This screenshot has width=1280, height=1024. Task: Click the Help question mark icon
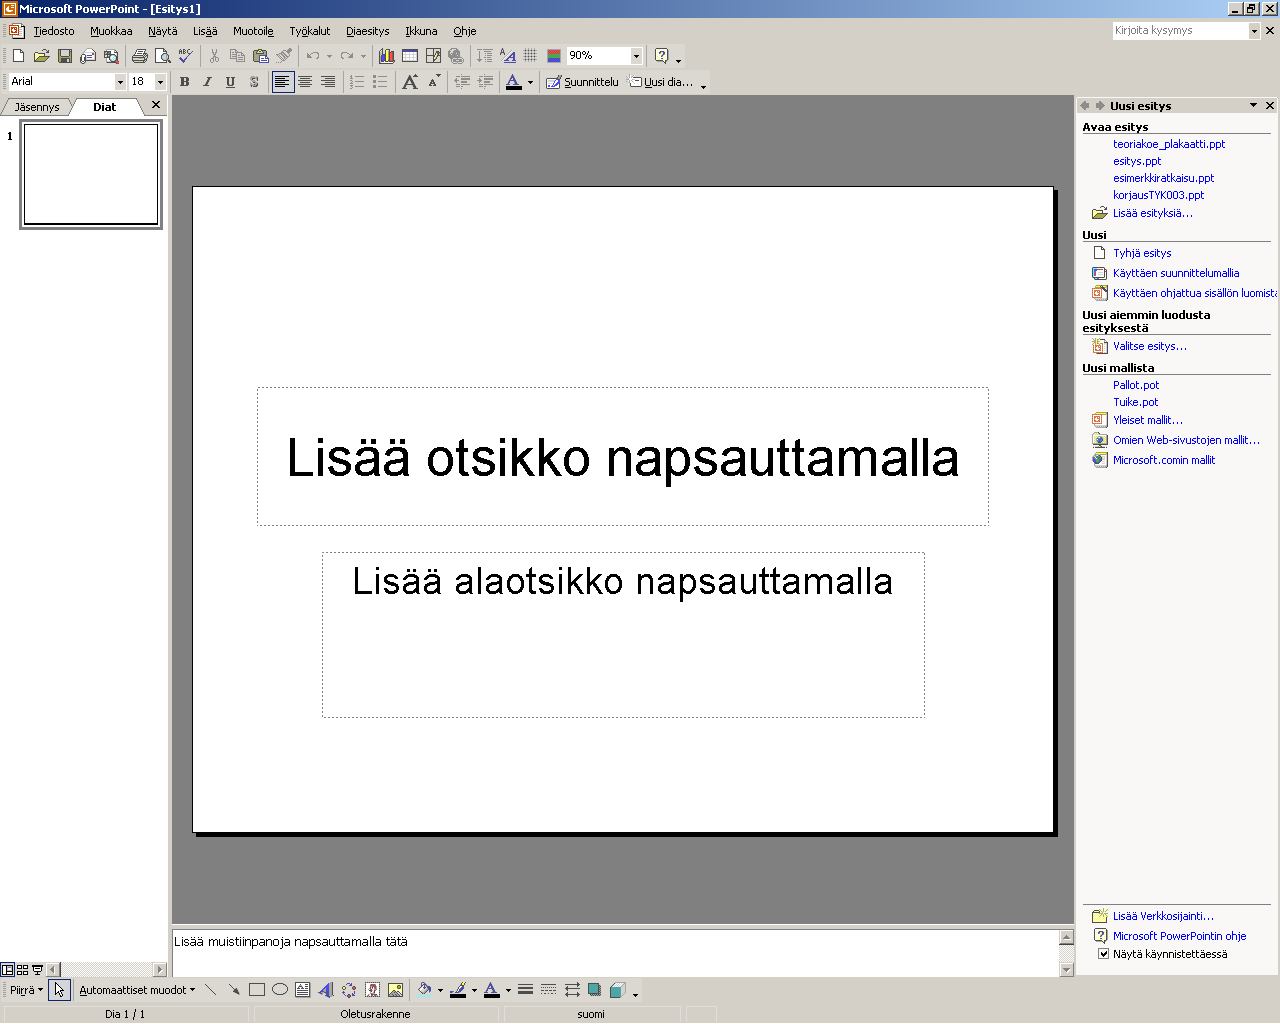[661, 56]
